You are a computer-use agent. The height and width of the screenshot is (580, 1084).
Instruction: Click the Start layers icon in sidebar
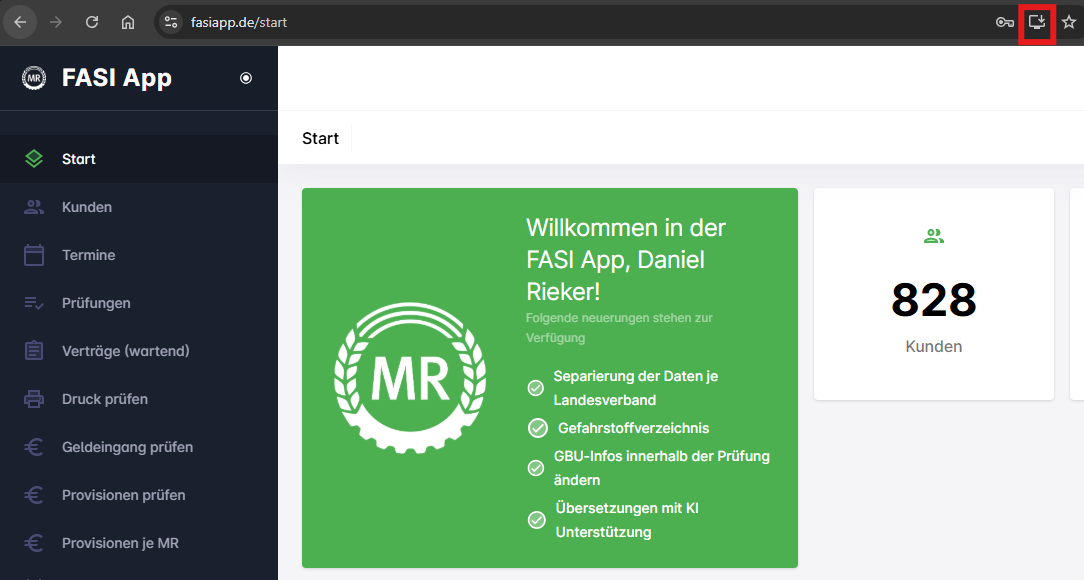[34, 159]
